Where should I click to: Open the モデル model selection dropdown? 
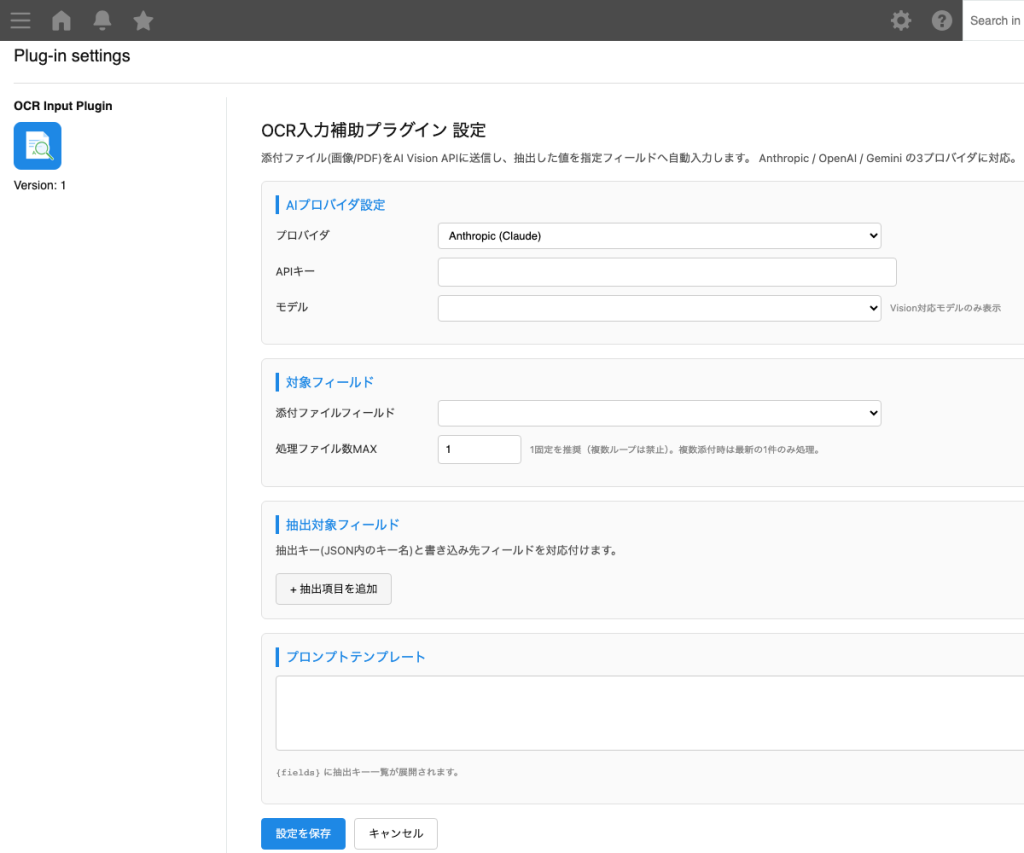tap(659, 308)
